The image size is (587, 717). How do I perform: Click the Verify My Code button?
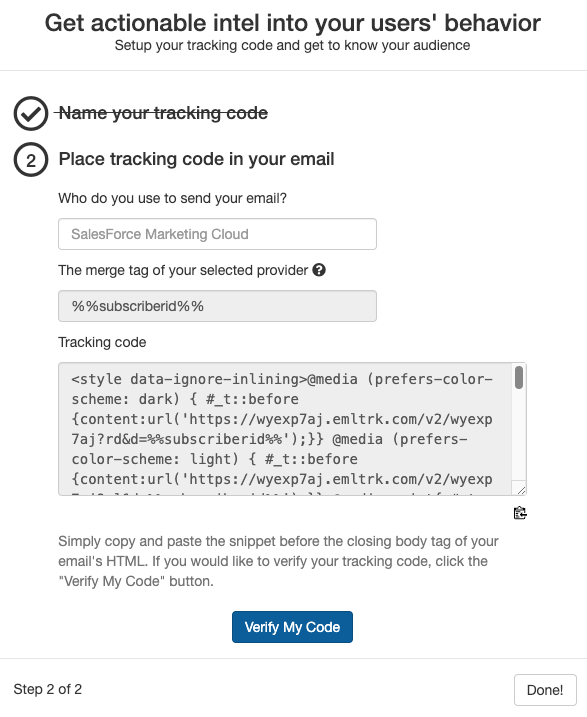pos(292,627)
